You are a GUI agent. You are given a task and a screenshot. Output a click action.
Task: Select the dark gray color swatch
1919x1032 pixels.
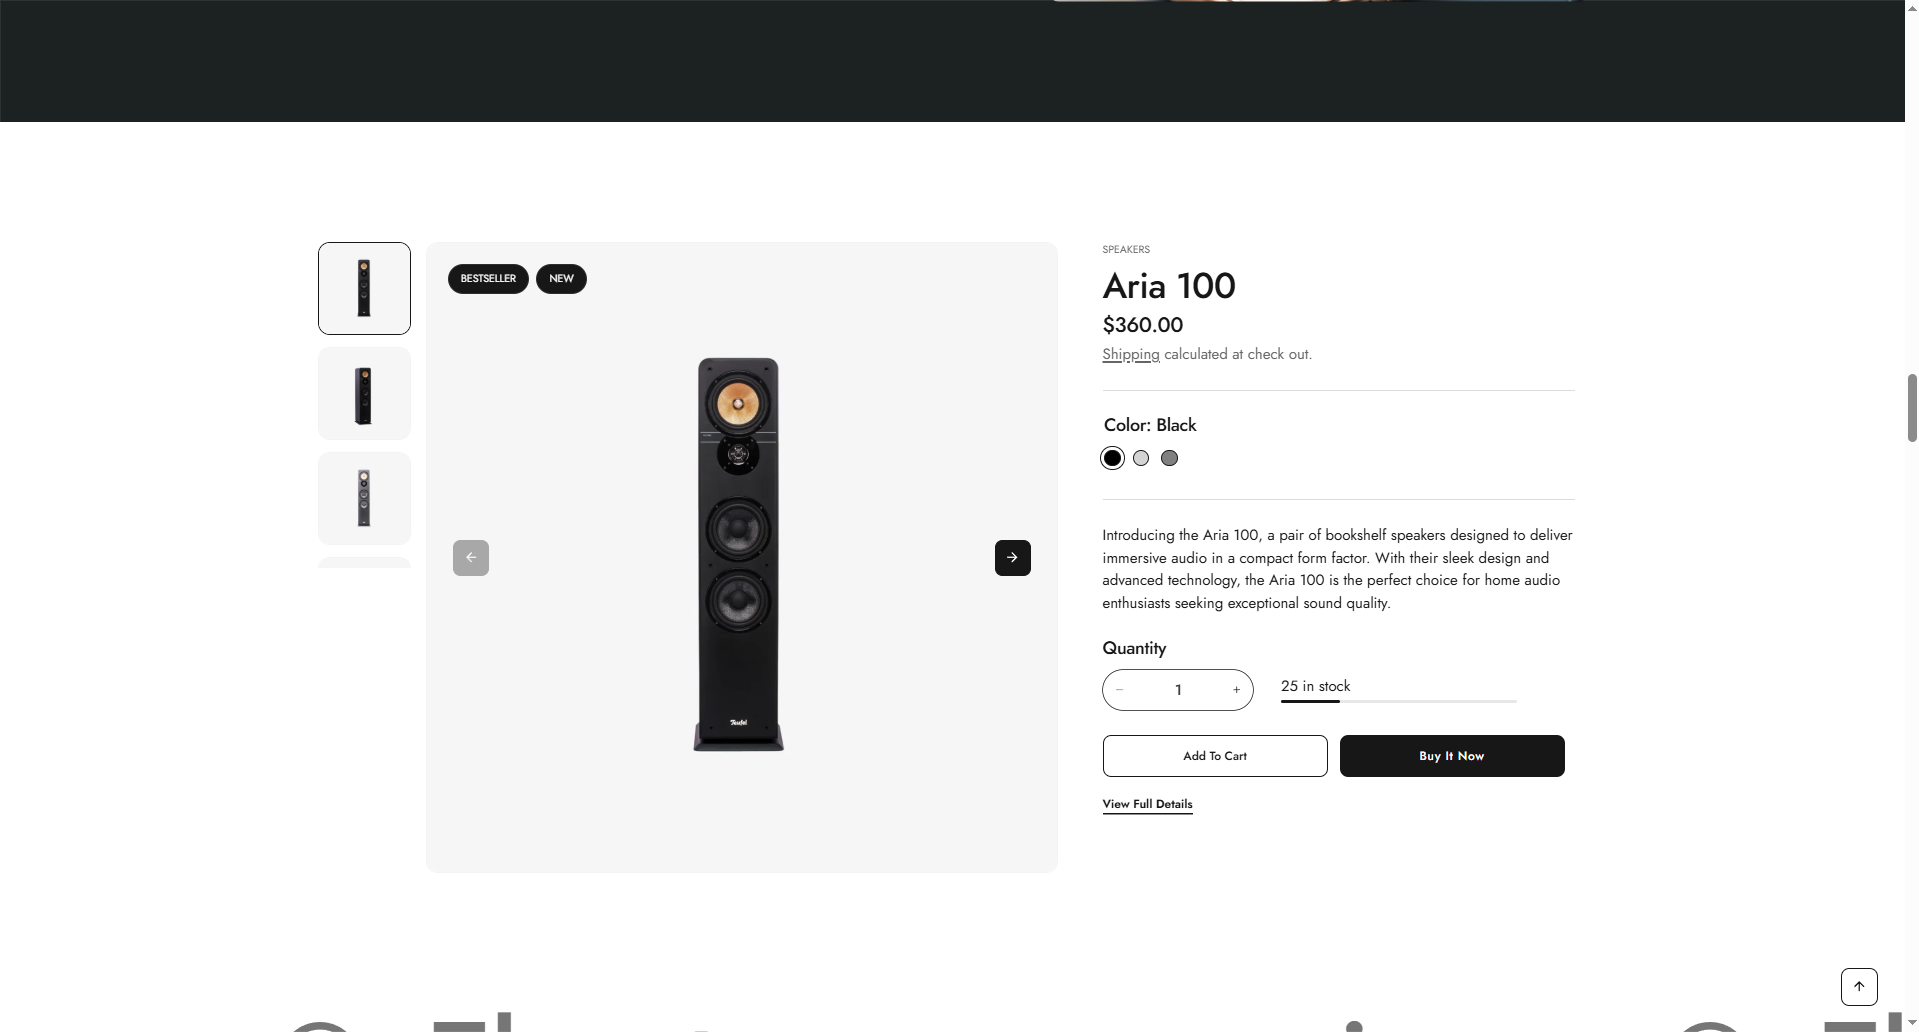tap(1169, 458)
